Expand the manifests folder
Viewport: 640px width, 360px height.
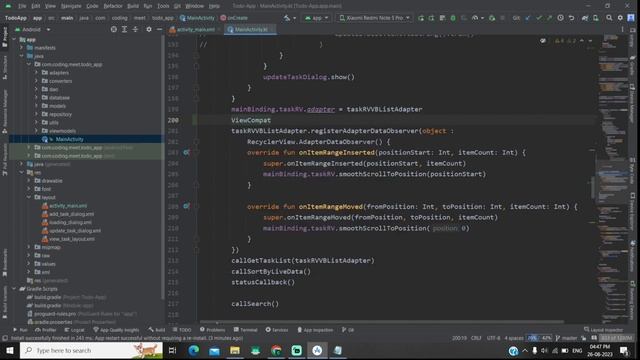point(22,48)
